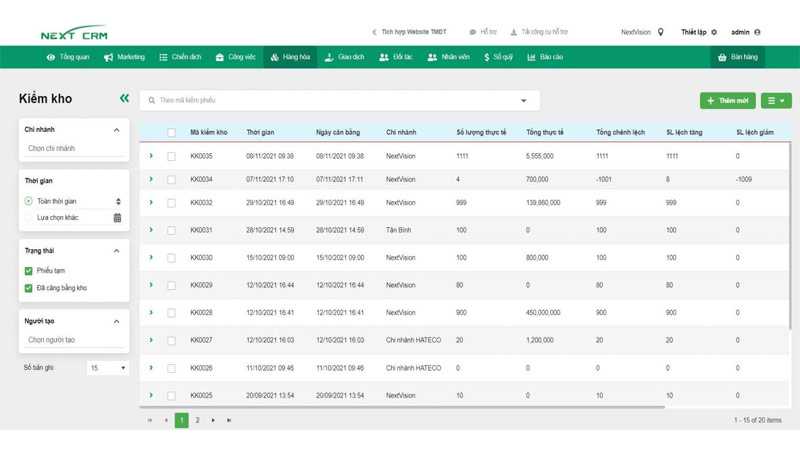
Task: Select Lựa chọn khác radio option
Action: coord(29,218)
